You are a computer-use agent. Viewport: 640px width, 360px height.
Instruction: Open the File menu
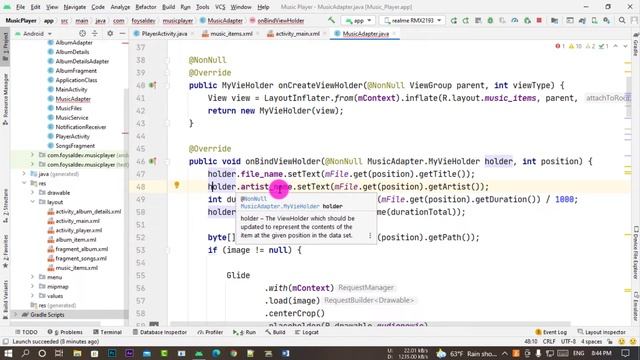click(20, 7)
